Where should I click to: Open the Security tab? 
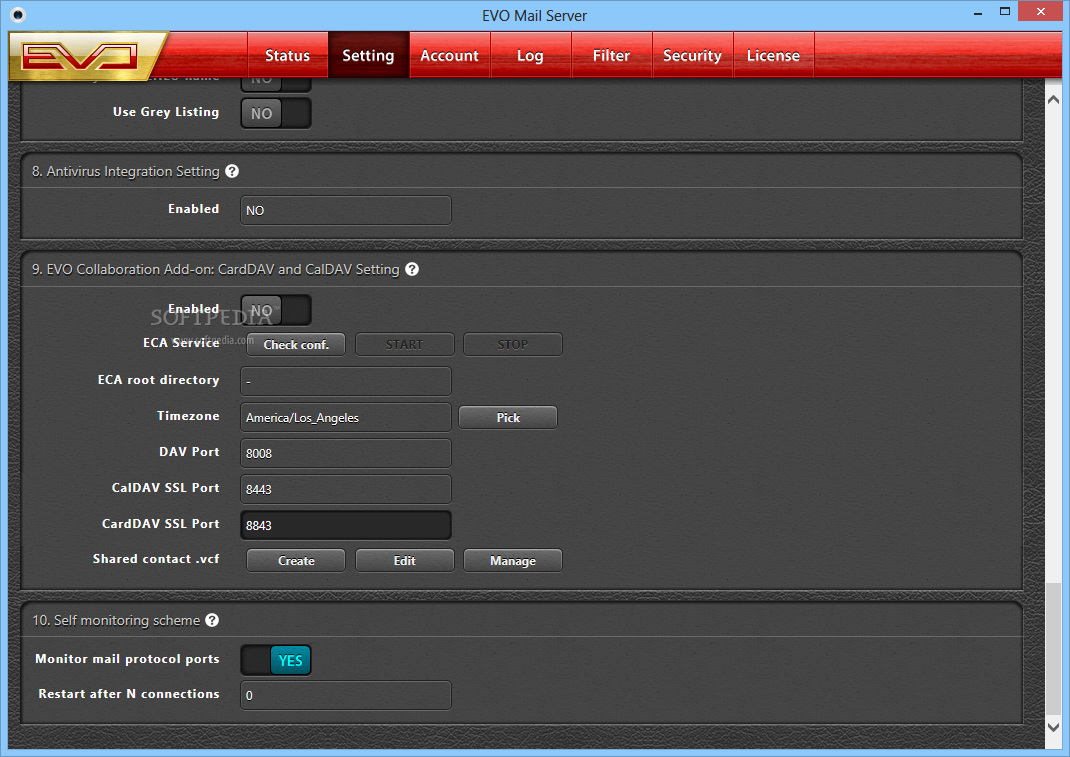(693, 55)
